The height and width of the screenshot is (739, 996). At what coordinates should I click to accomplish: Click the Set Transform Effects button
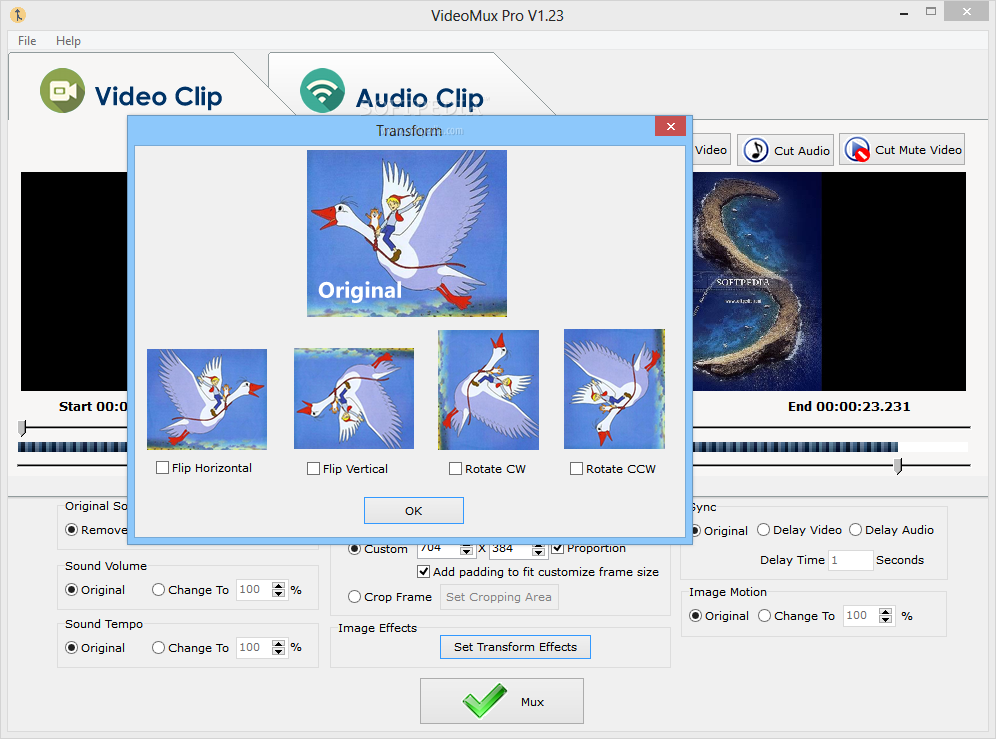point(515,647)
